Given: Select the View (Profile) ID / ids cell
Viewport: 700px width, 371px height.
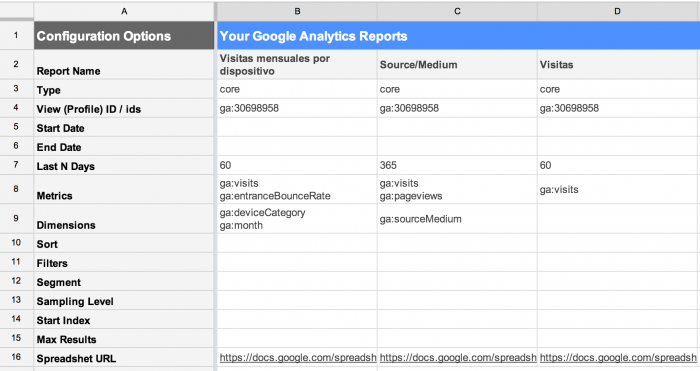Looking at the screenshot, I should point(124,108).
